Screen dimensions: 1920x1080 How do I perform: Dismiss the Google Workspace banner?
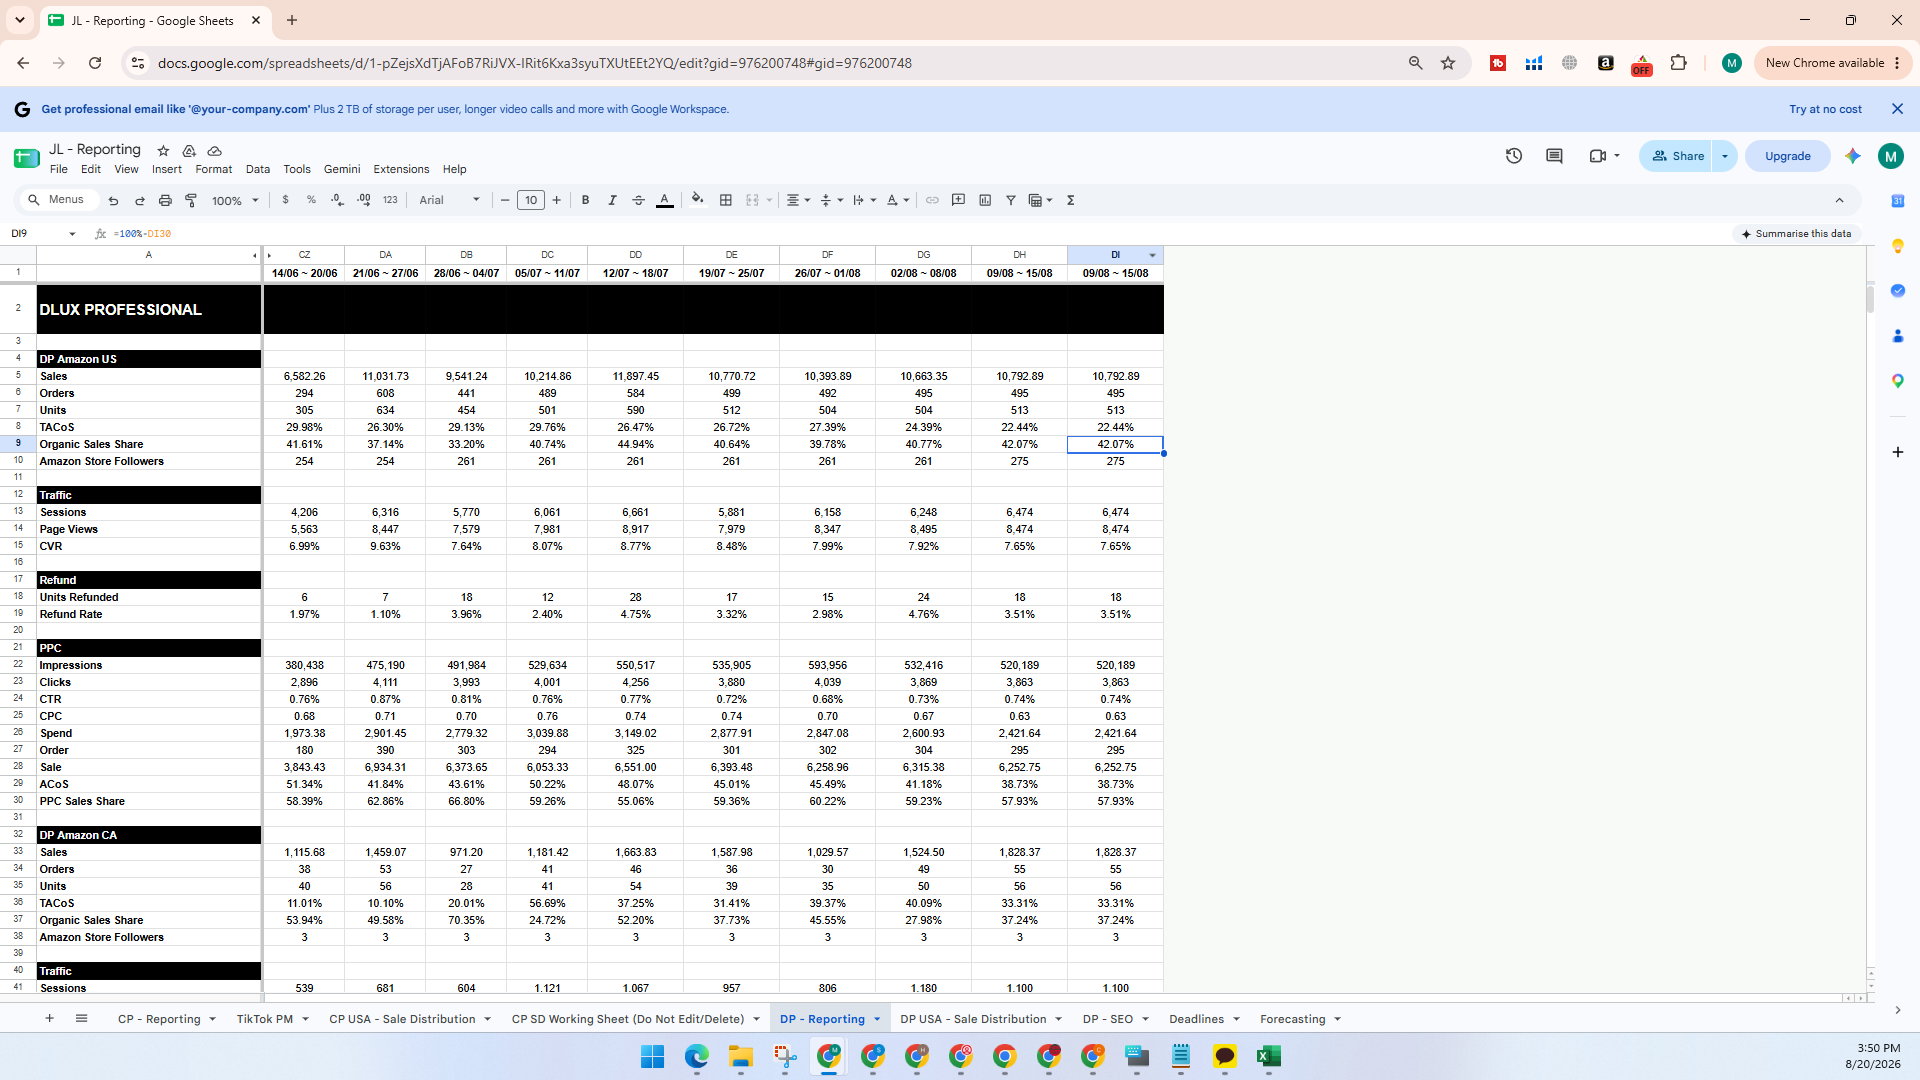click(1897, 109)
